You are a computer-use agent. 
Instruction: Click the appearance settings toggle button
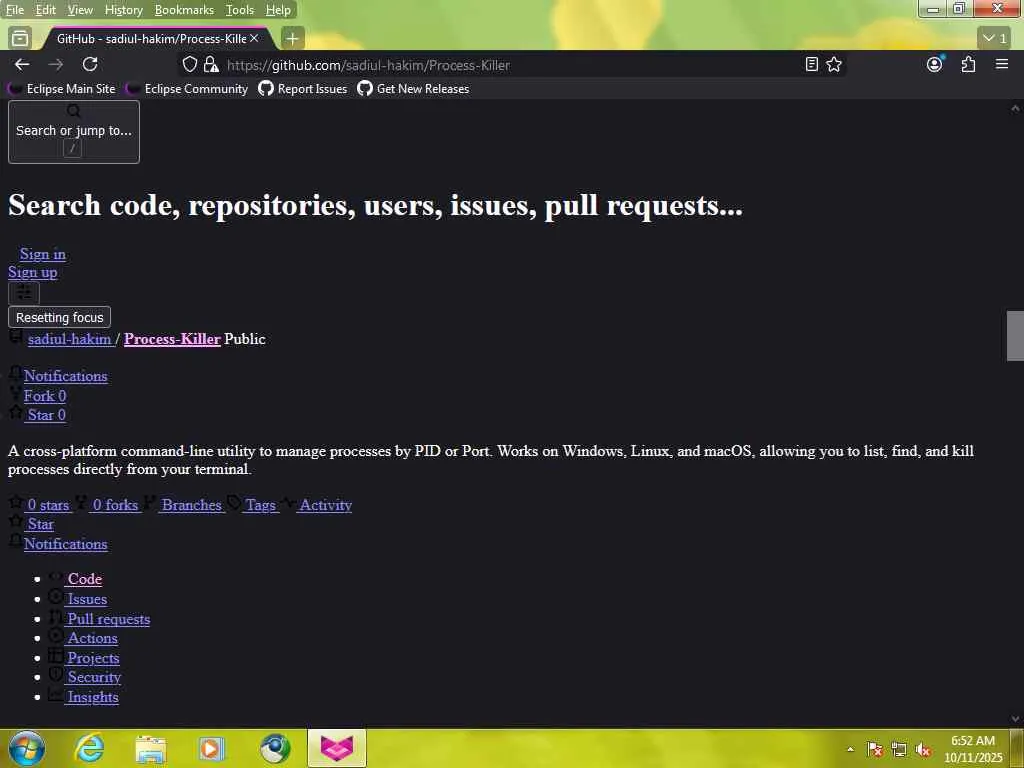tap(24, 293)
